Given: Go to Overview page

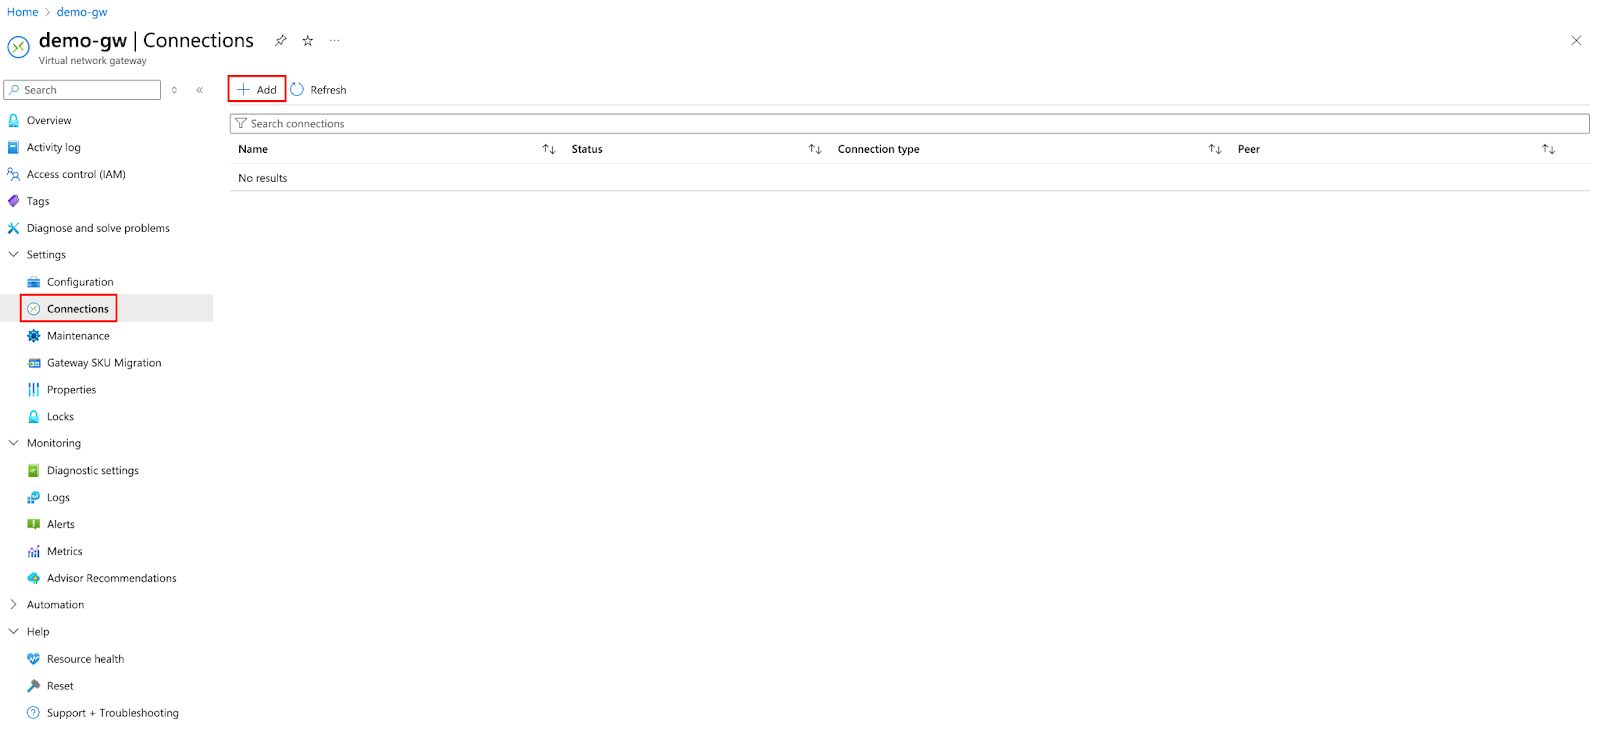Looking at the screenshot, I should (49, 120).
